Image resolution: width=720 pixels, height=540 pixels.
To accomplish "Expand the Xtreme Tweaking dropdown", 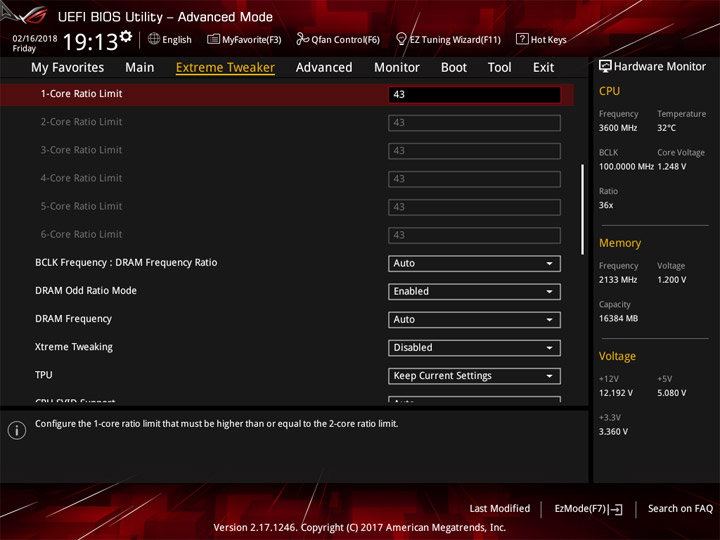I will click(474, 348).
